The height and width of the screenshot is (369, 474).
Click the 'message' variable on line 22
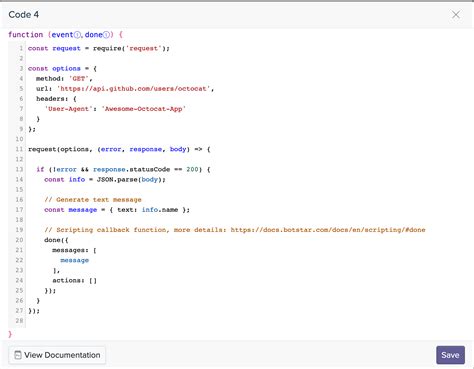point(75,260)
